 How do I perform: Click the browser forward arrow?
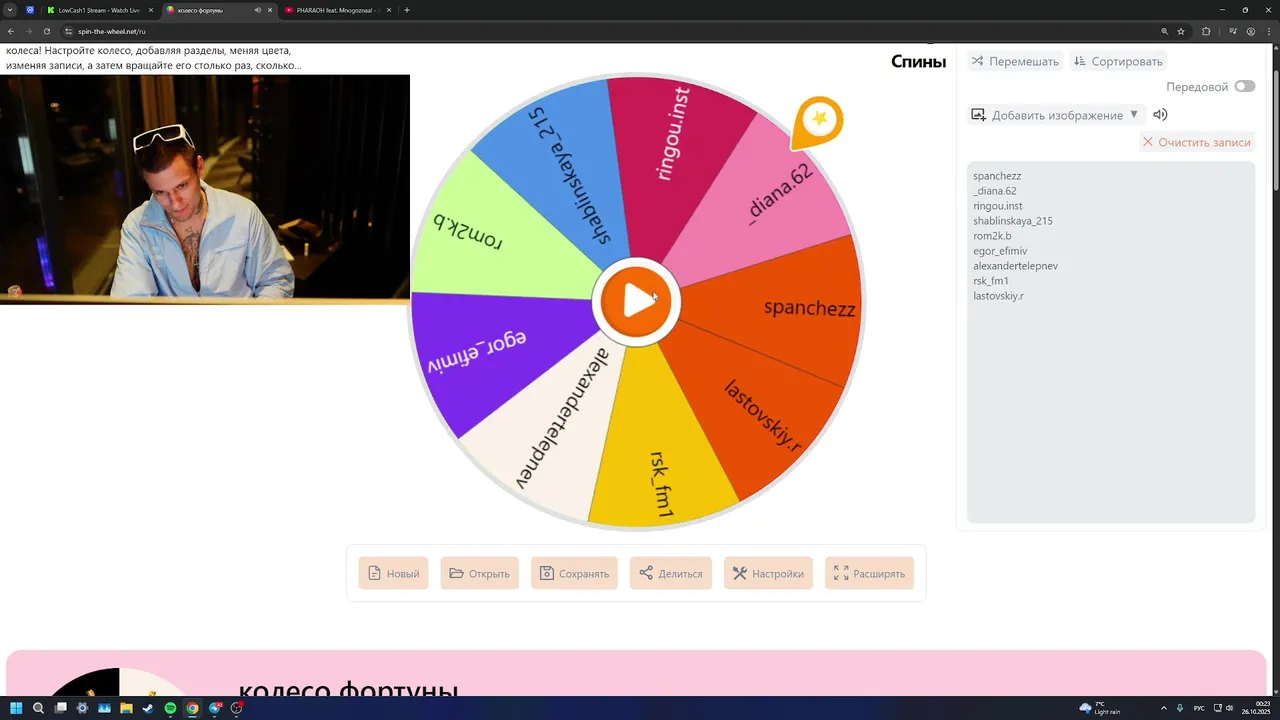click(x=28, y=31)
